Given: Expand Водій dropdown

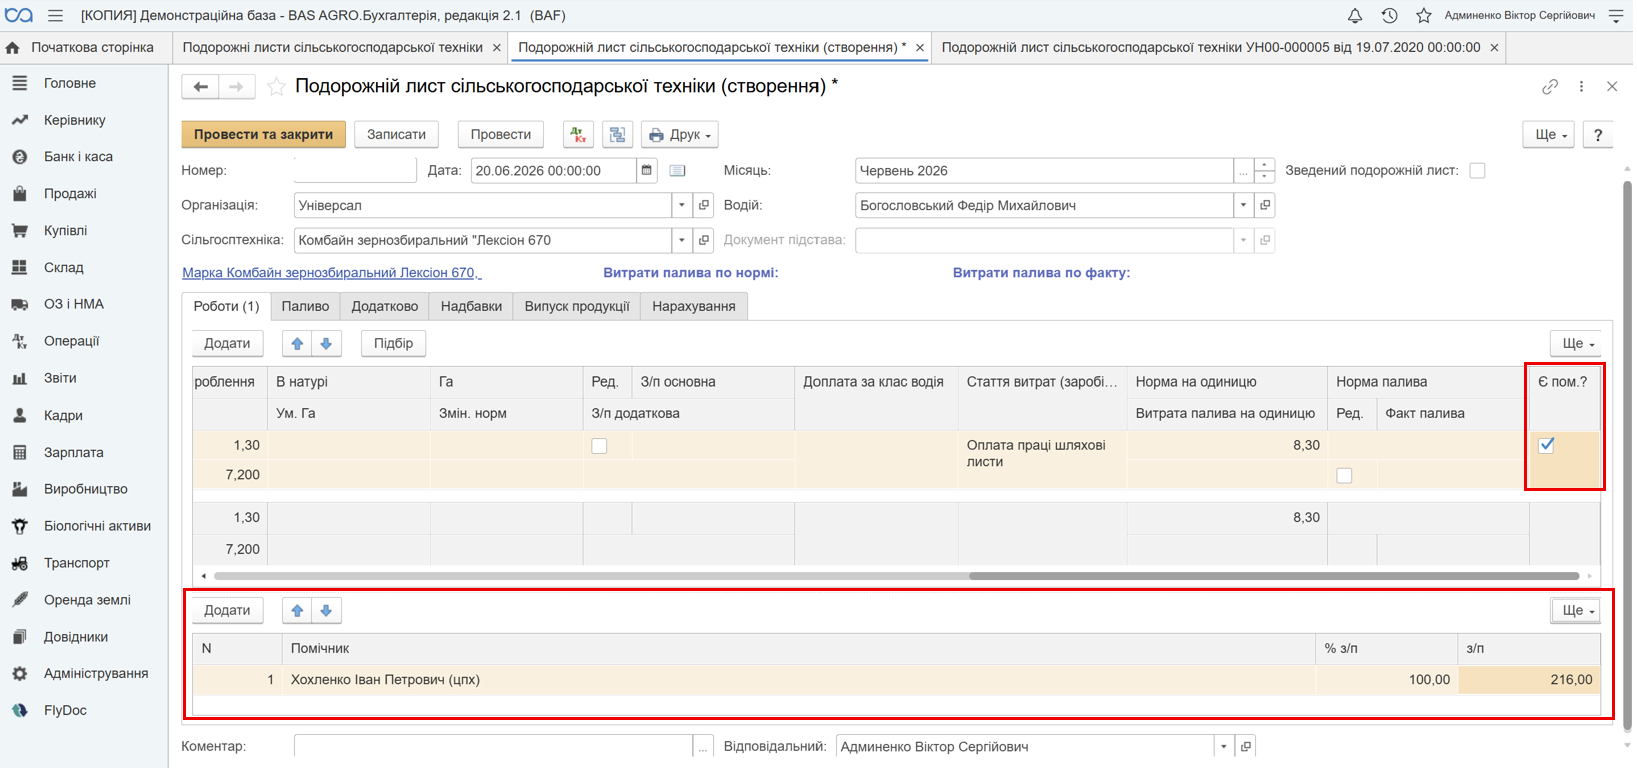Looking at the screenshot, I should [x=1243, y=205].
